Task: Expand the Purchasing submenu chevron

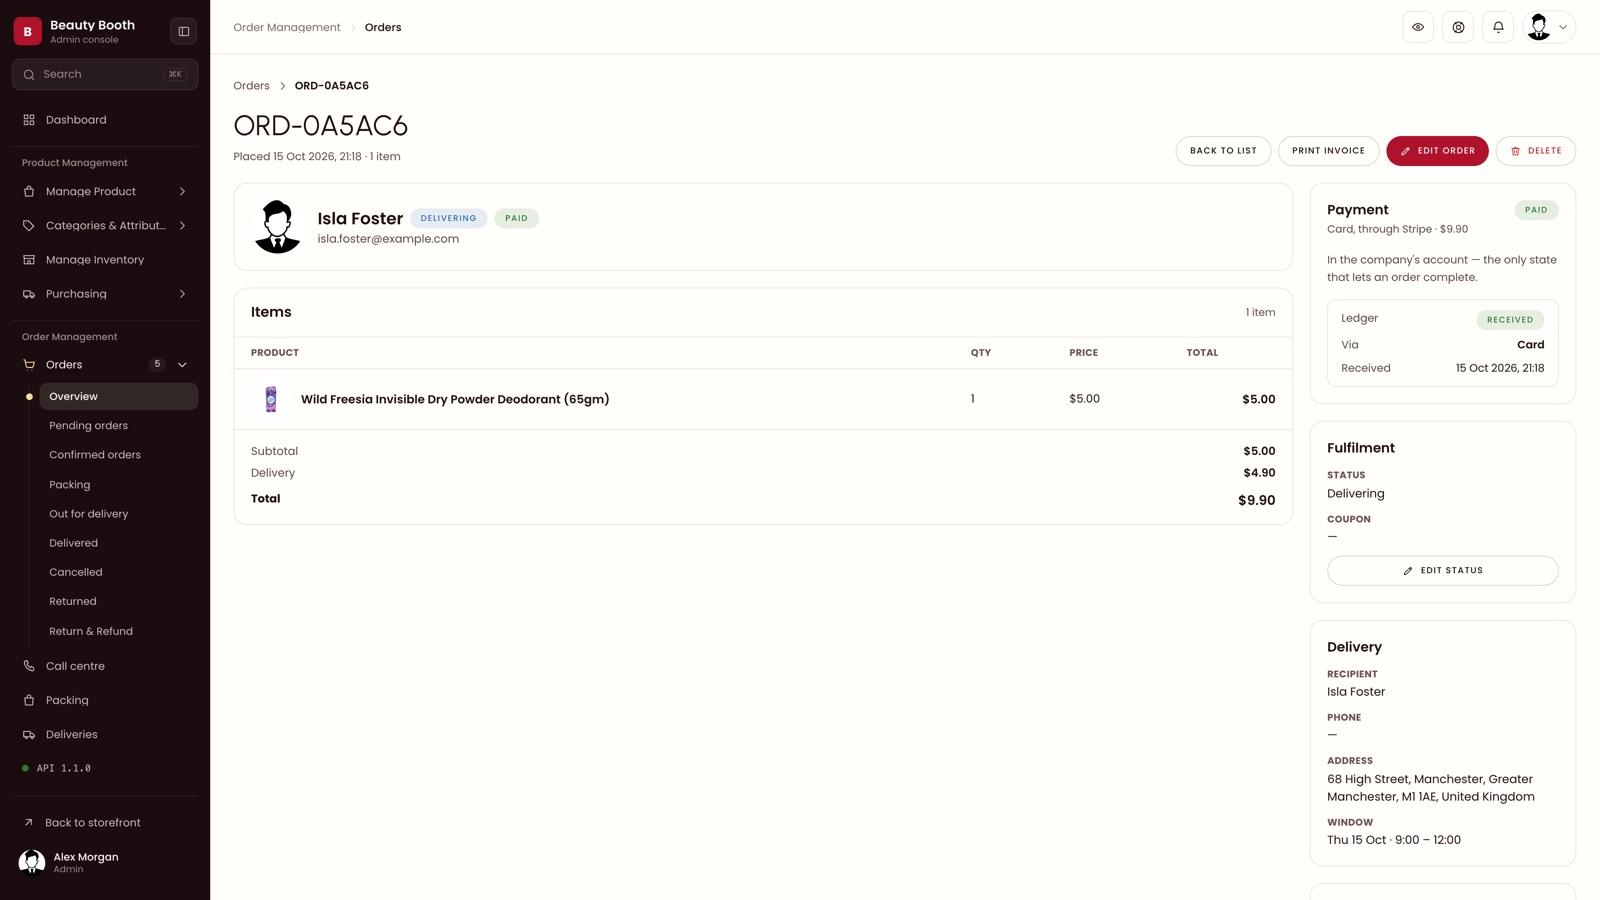Action: pyautogui.click(x=182, y=294)
